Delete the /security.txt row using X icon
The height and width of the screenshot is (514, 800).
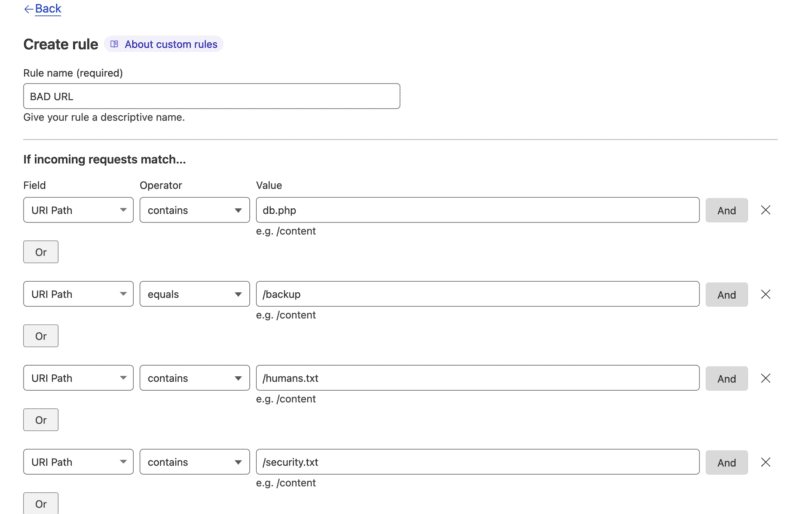point(766,462)
